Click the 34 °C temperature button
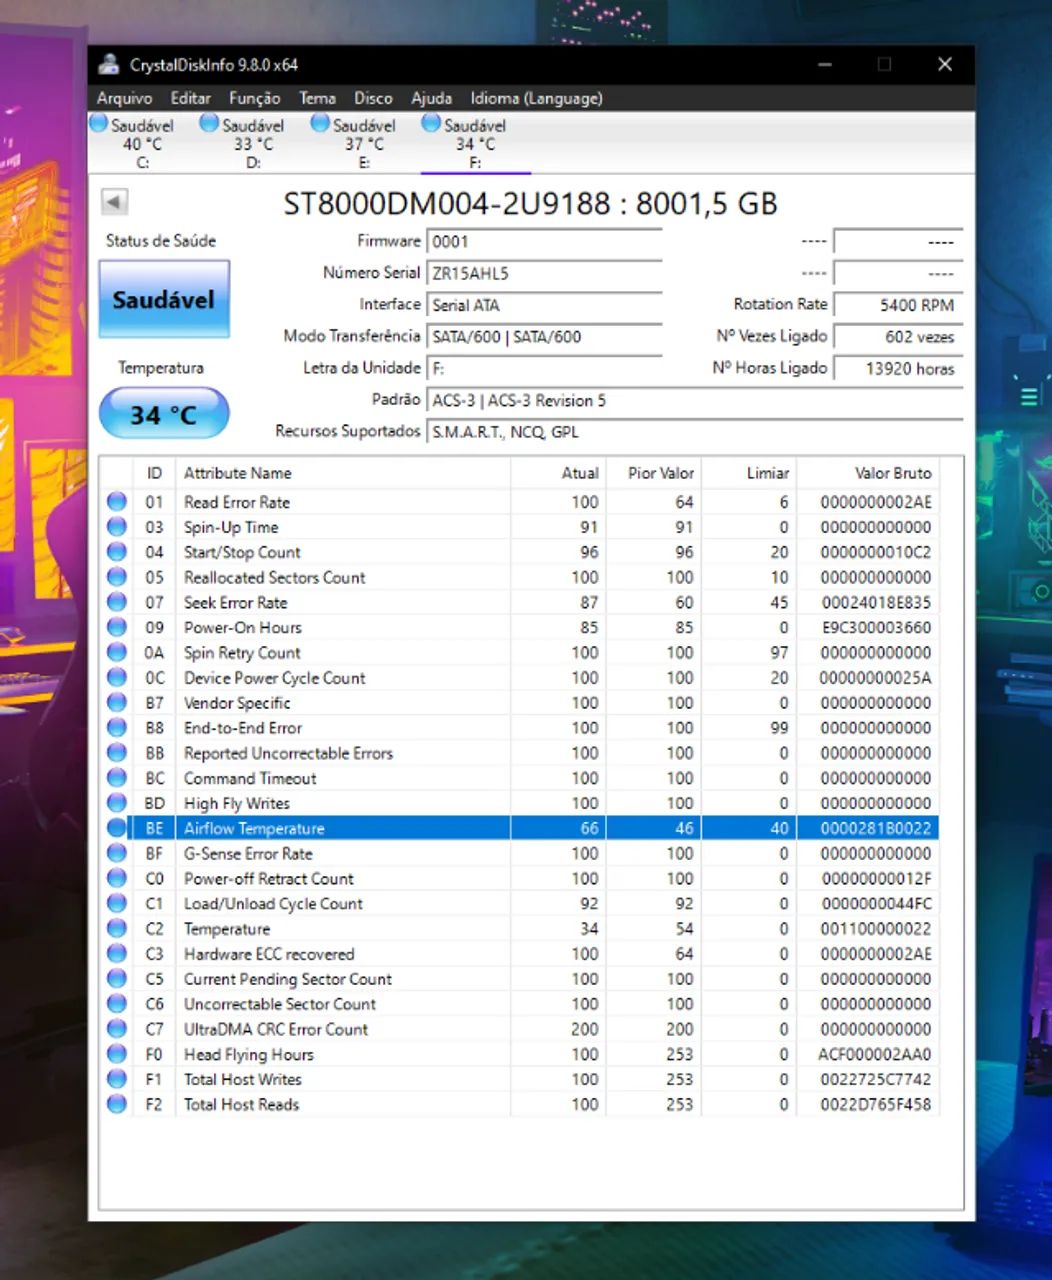Image resolution: width=1052 pixels, height=1280 pixels. [x=164, y=414]
